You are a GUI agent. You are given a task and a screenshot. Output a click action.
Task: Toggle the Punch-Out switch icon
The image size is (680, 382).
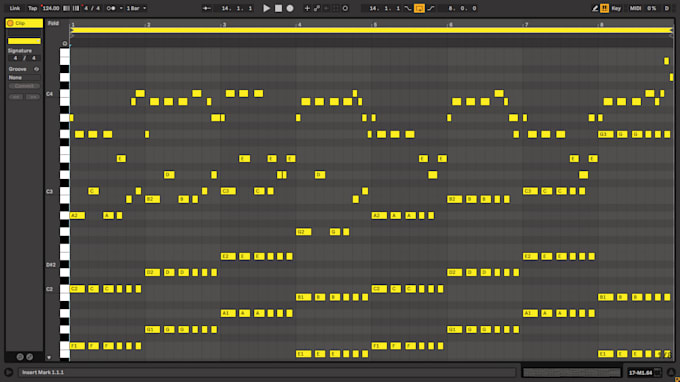431,8
